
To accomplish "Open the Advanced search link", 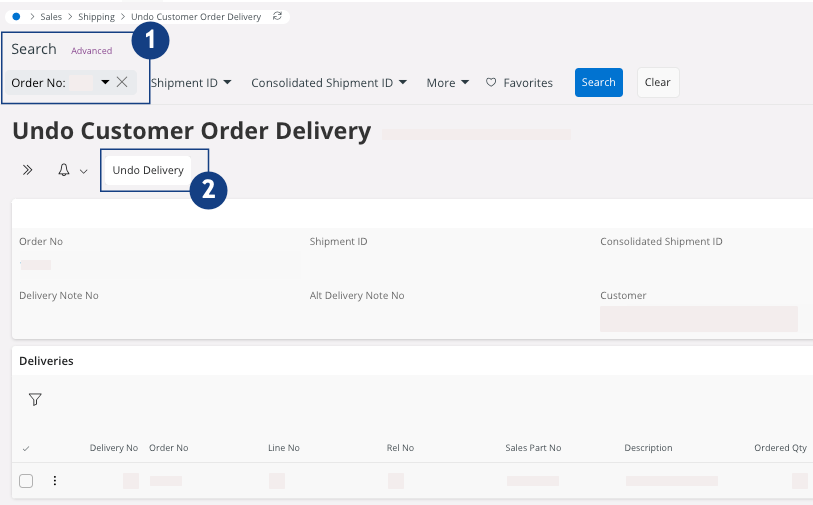I will [91, 51].
